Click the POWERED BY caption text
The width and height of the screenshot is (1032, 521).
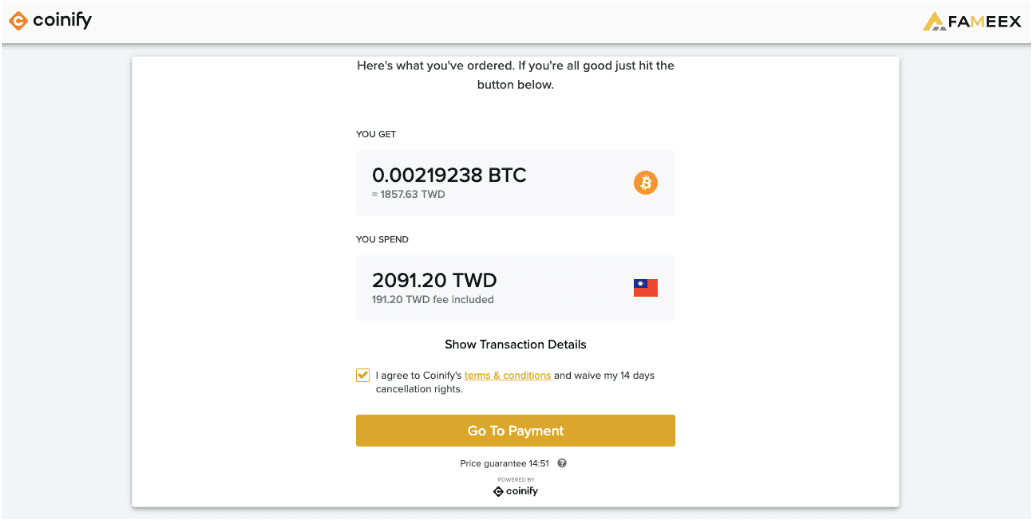(515, 480)
